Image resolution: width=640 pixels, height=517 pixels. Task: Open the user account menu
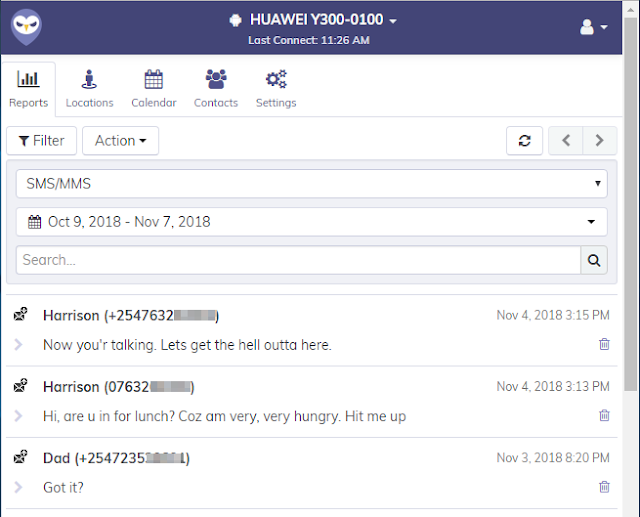[593, 27]
